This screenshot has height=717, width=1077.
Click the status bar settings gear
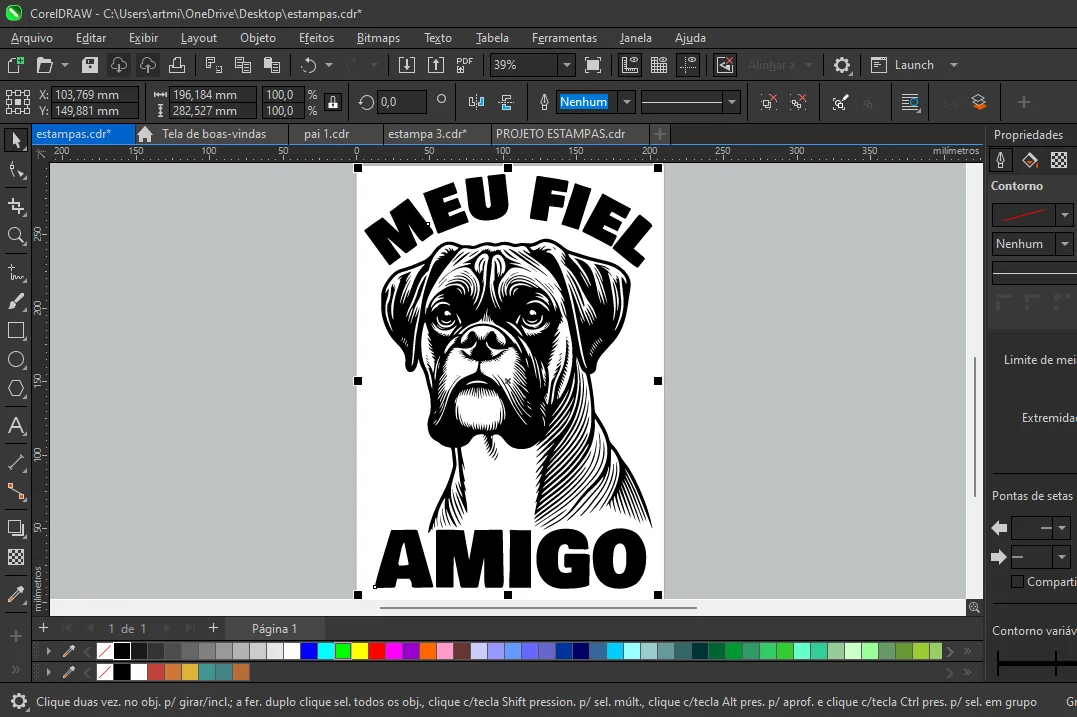pyautogui.click(x=19, y=701)
